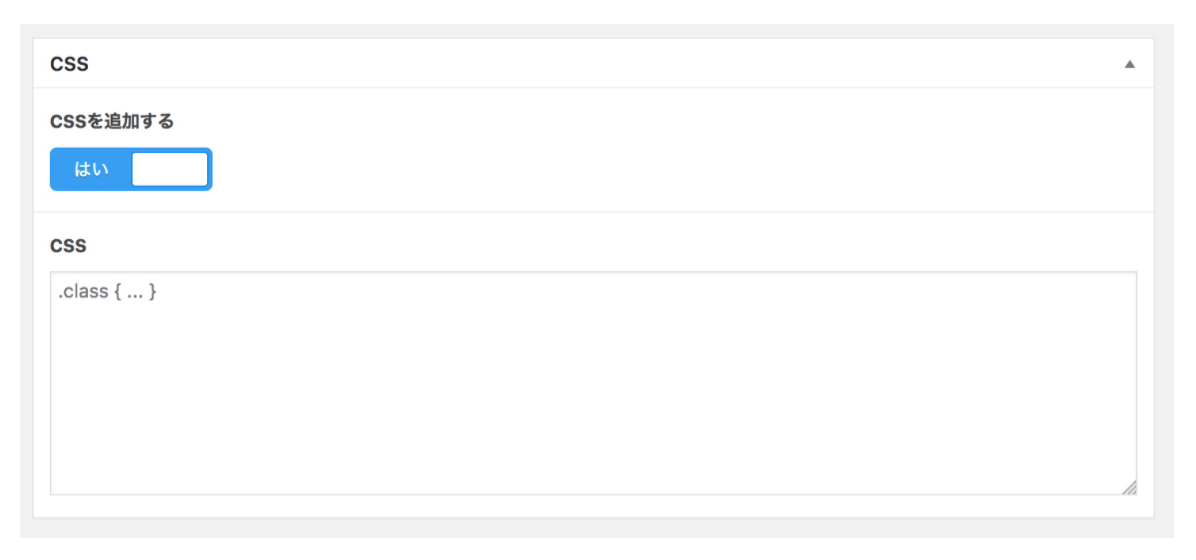Click the up-pointing arrow in the panel header
The width and height of the screenshot is (1196, 560).
click(x=1130, y=64)
